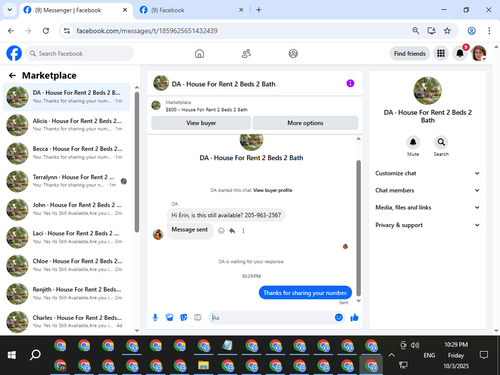Search in conversation magnifier icon

(x=441, y=142)
